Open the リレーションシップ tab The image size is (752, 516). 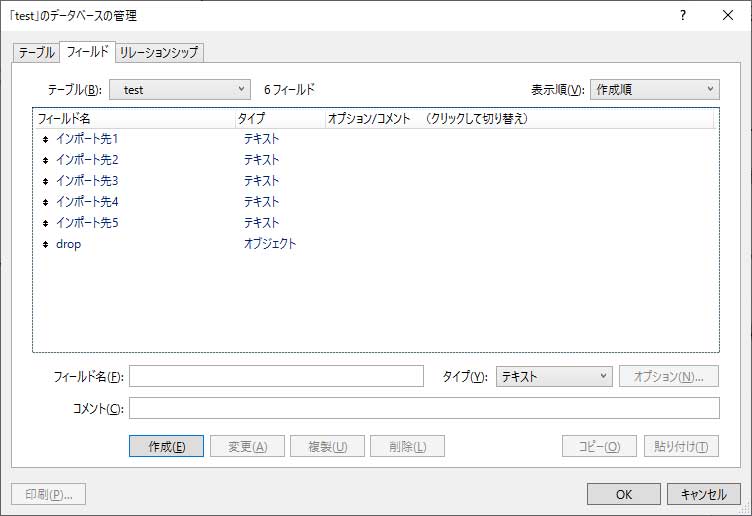(x=159, y=52)
